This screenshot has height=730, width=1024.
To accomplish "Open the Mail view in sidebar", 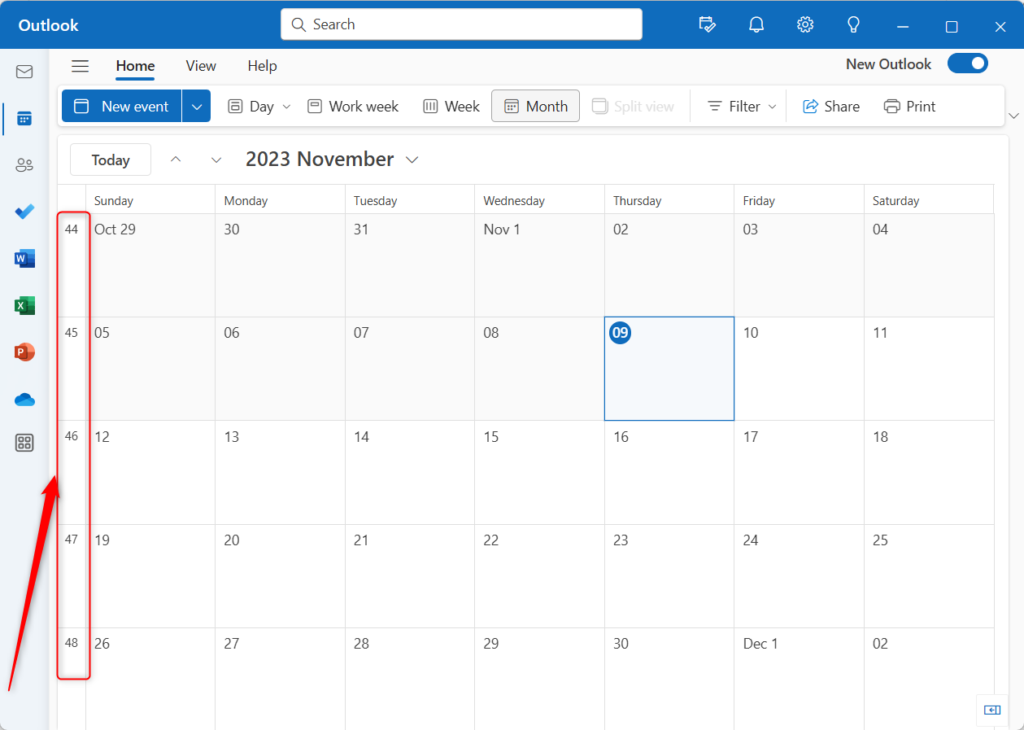I will (24, 71).
